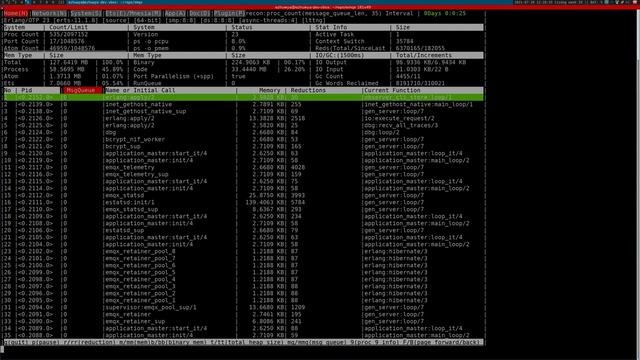Select the emqx_retainer_sup process
Screen dimensions: 640x360
[x=135, y=321]
